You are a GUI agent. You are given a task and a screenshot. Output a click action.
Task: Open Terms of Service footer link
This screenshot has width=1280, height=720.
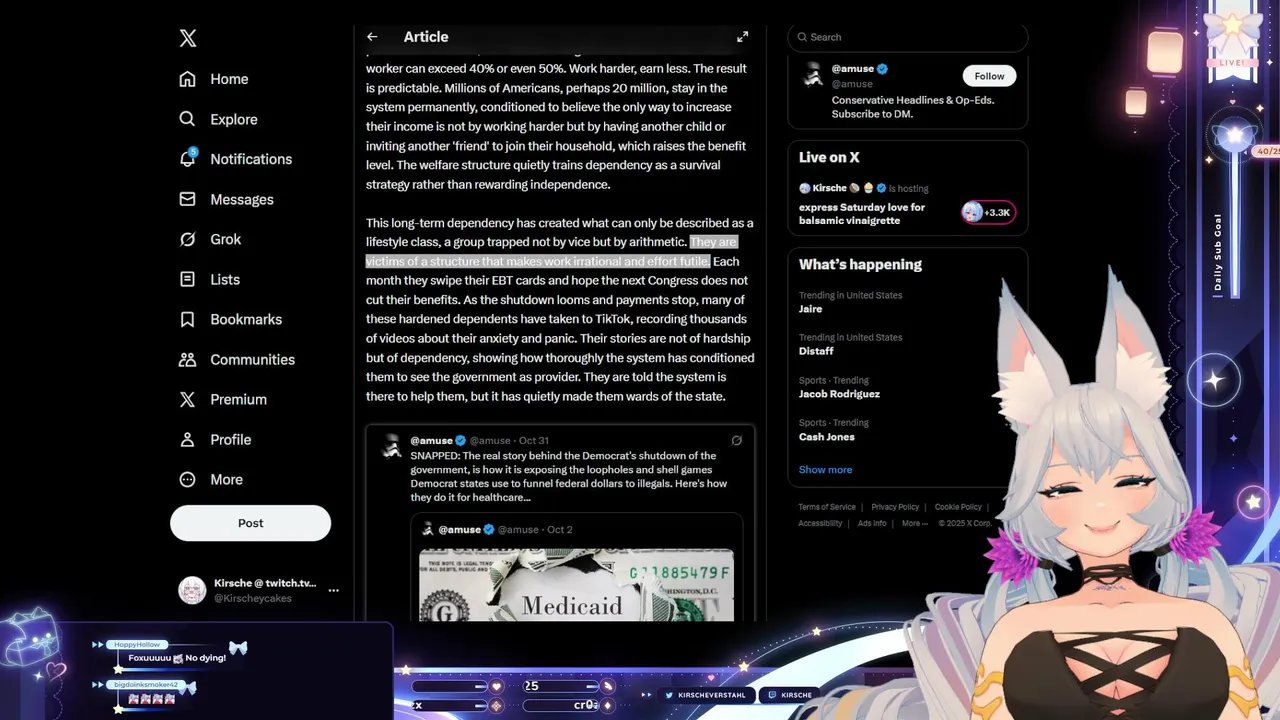(x=827, y=507)
